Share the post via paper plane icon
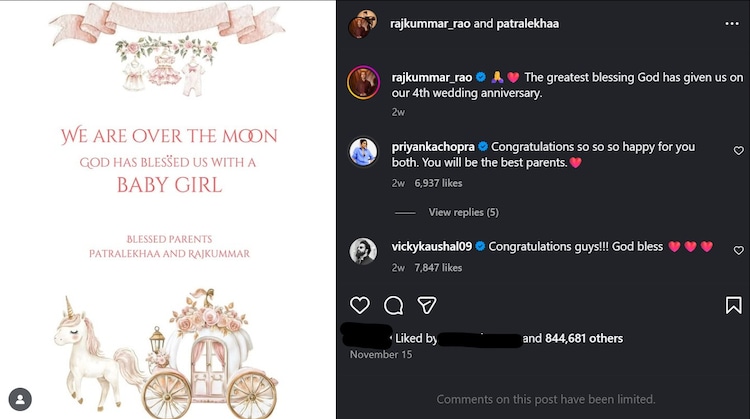 click(x=427, y=305)
